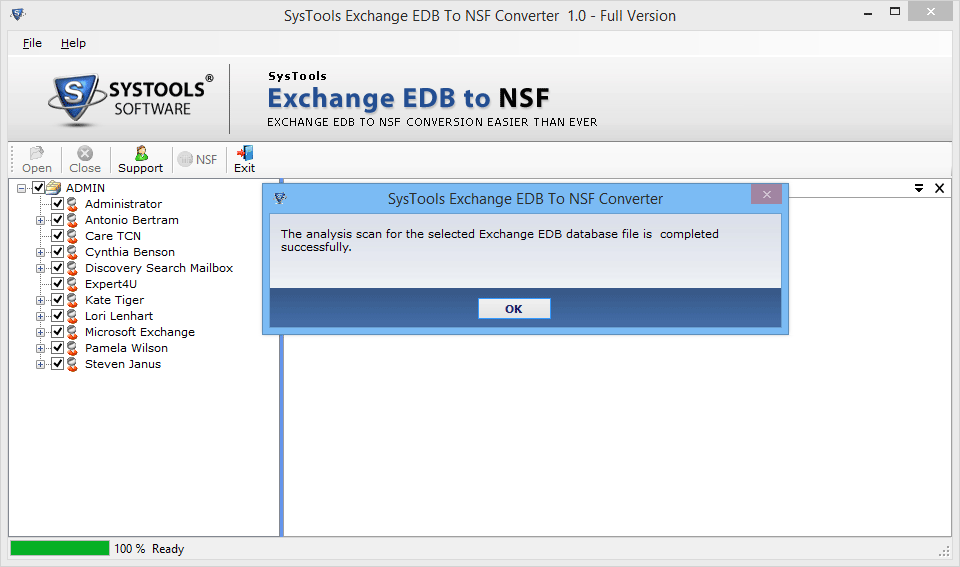Click the green 100% progress bar
Image resolution: width=960 pixels, height=567 pixels.
tap(59, 548)
